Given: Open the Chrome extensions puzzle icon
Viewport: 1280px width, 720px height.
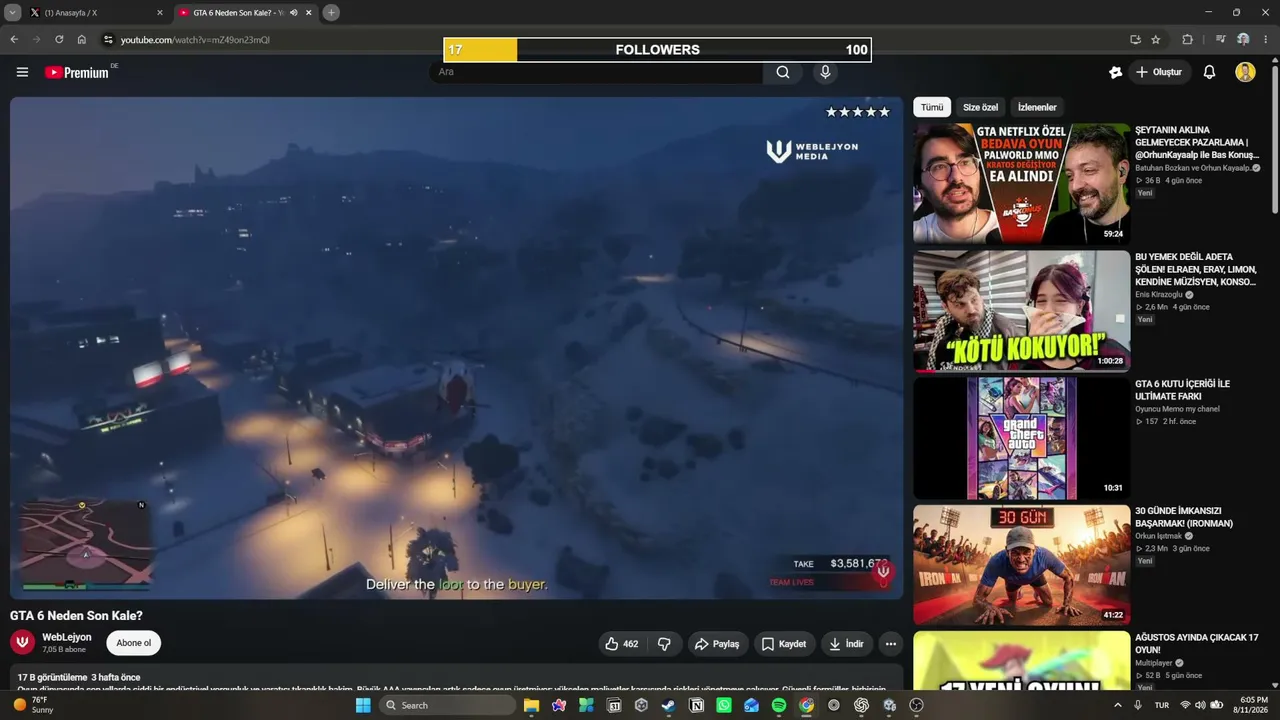Looking at the screenshot, I should coord(1188,40).
